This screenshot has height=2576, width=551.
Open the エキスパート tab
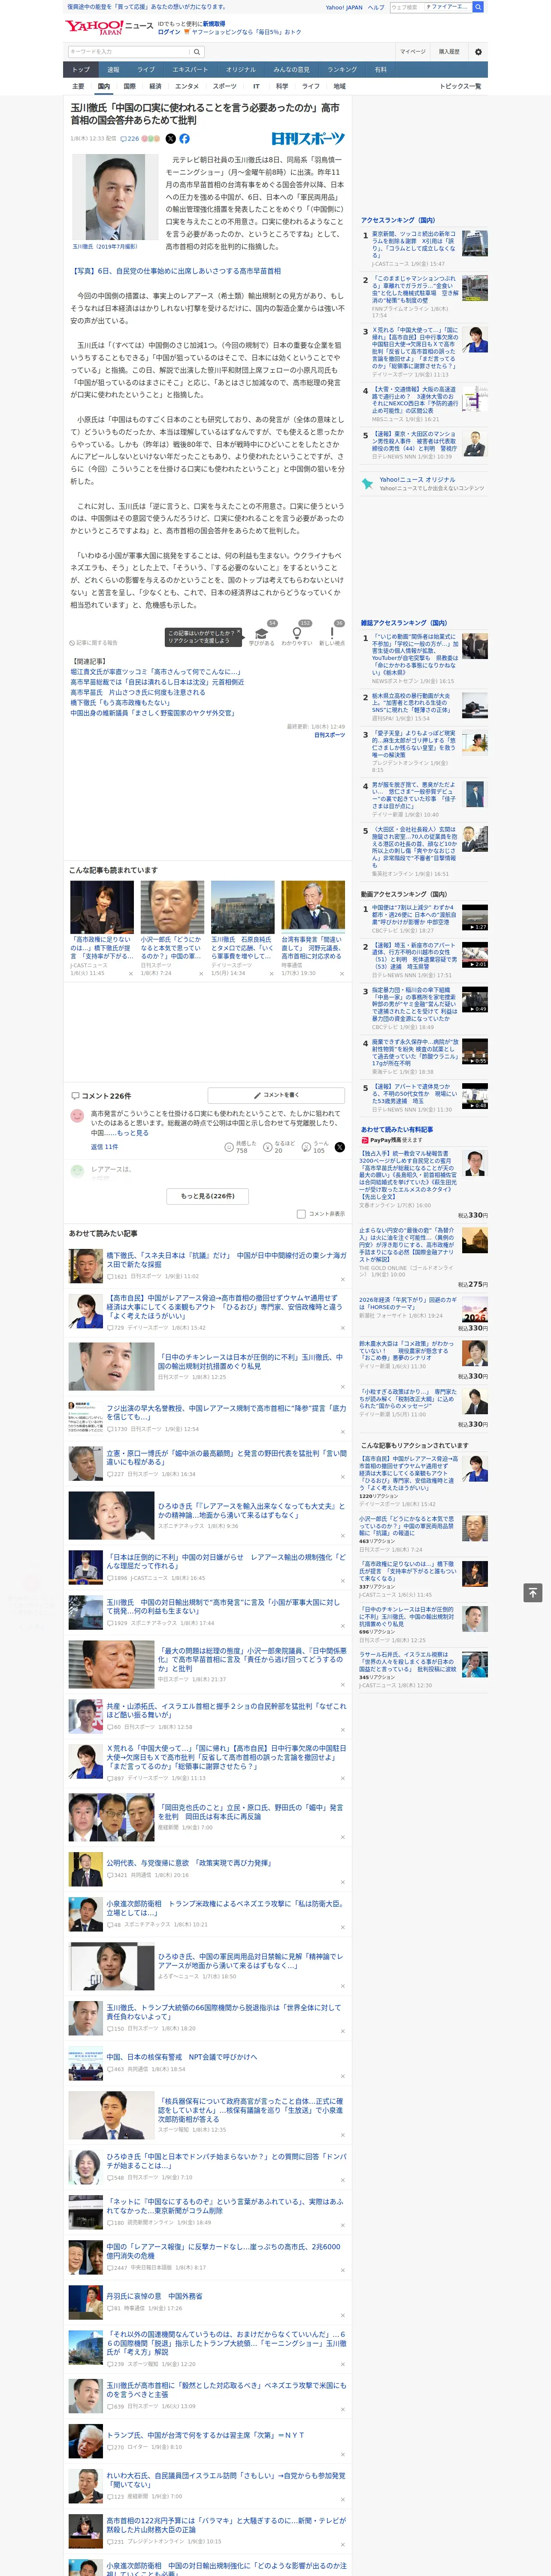tap(190, 70)
